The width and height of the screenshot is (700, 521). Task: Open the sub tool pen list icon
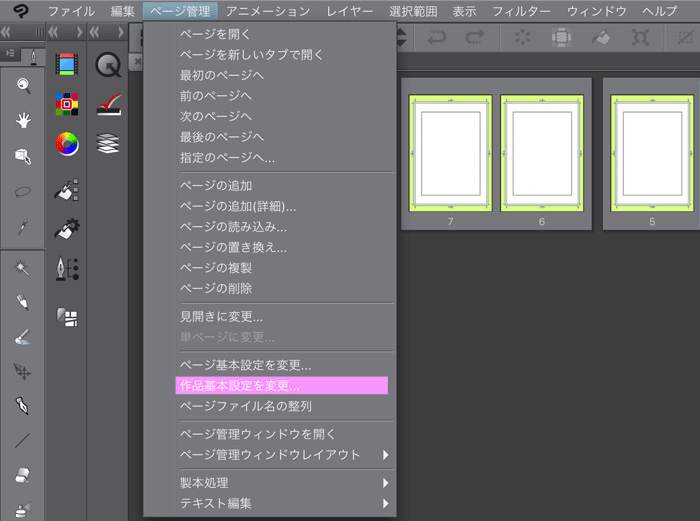pyautogui.click(x=67, y=268)
